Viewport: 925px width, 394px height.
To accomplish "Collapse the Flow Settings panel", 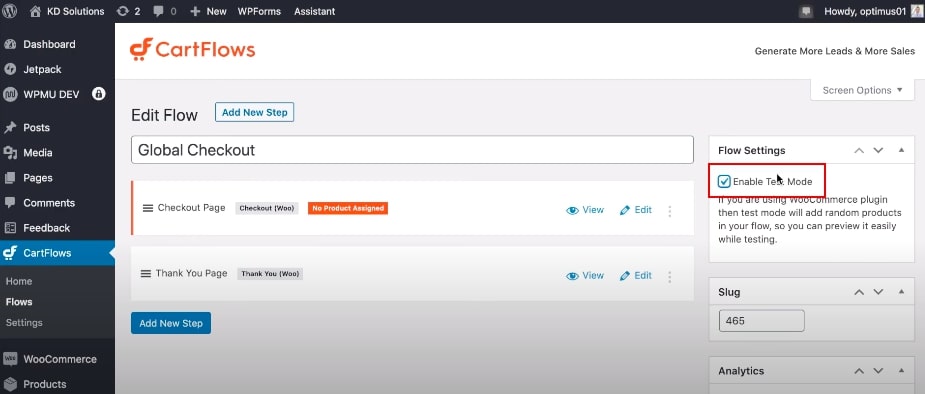I will [901, 150].
